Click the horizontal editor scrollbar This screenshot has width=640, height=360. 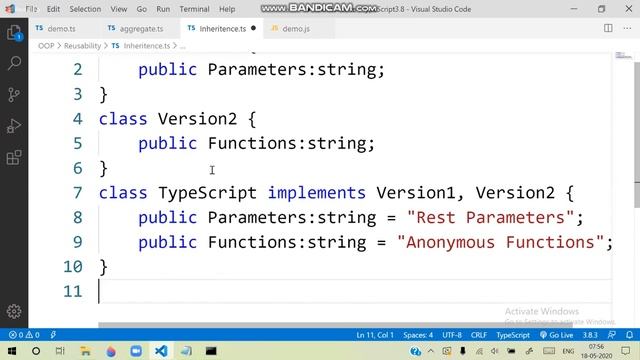click(x=335, y=325)
